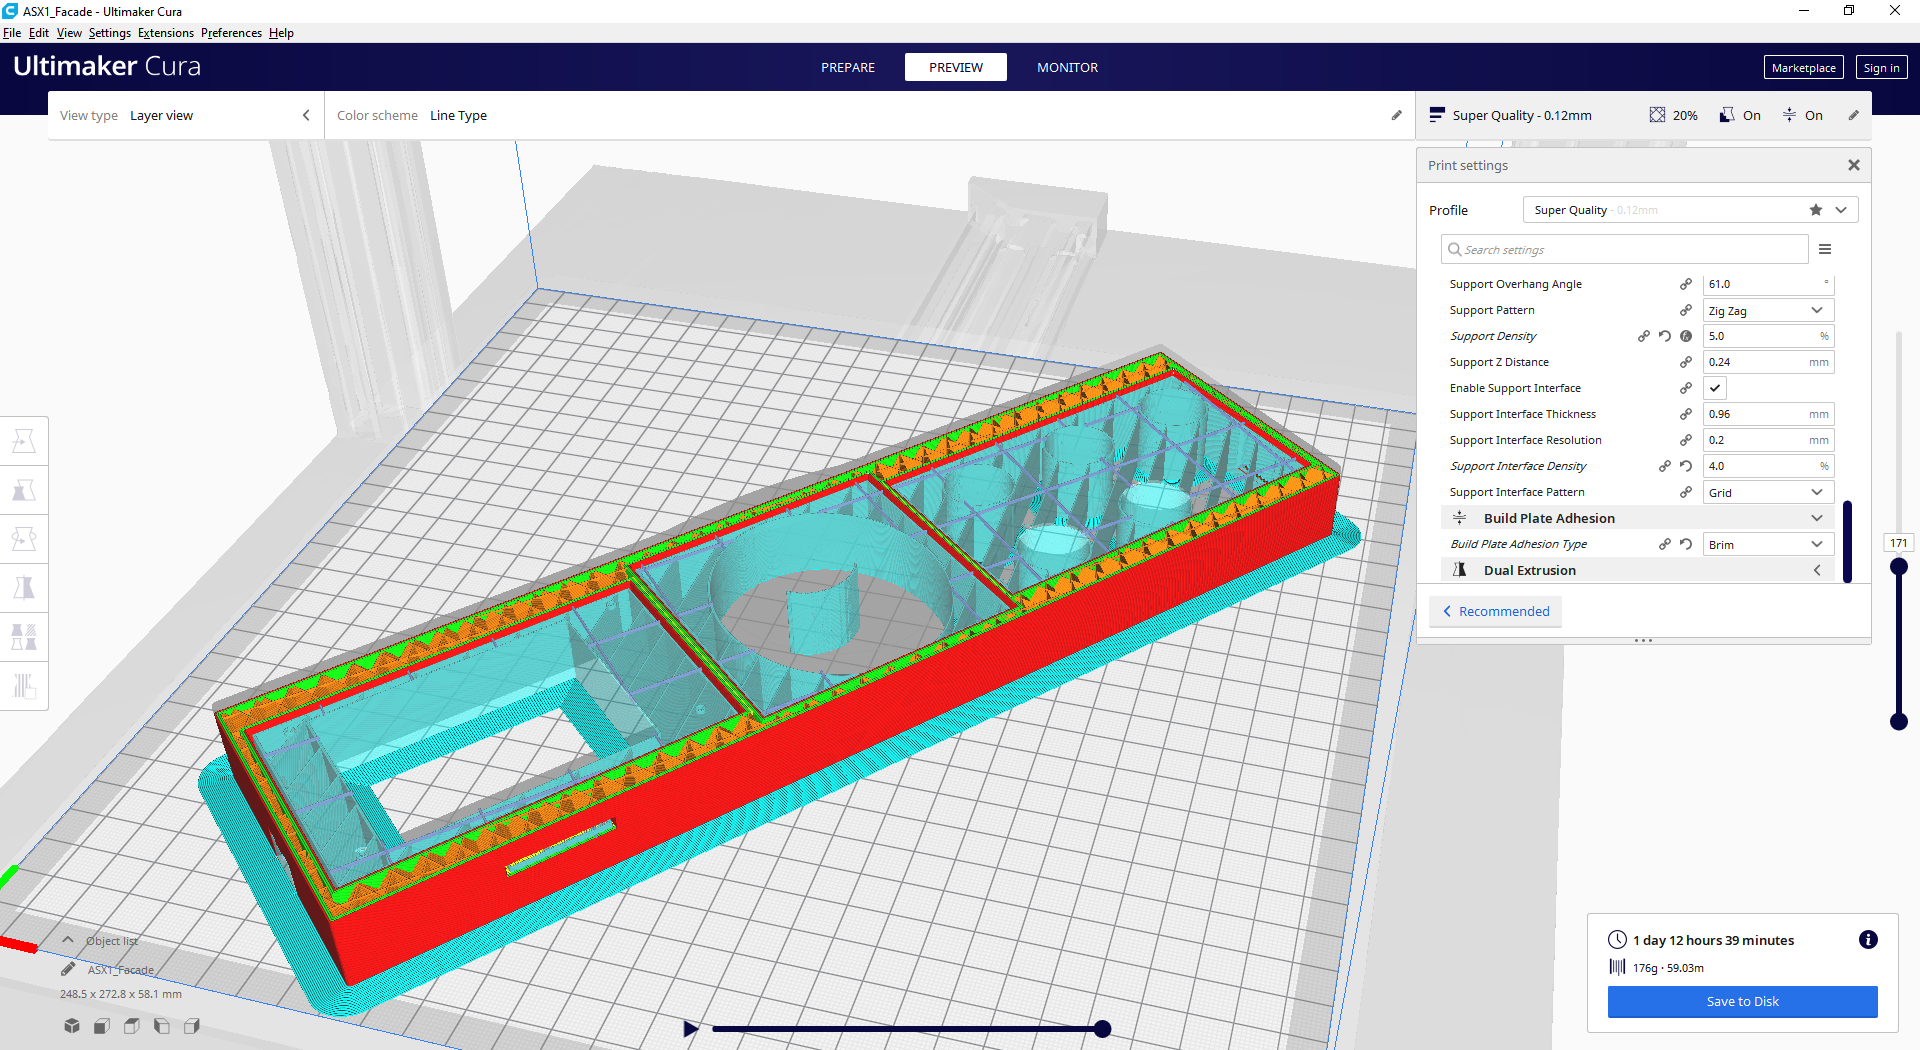Switch camera to left side view icon
Viewport: 1920px width, 1050px height.
[x=162, y=1026]
